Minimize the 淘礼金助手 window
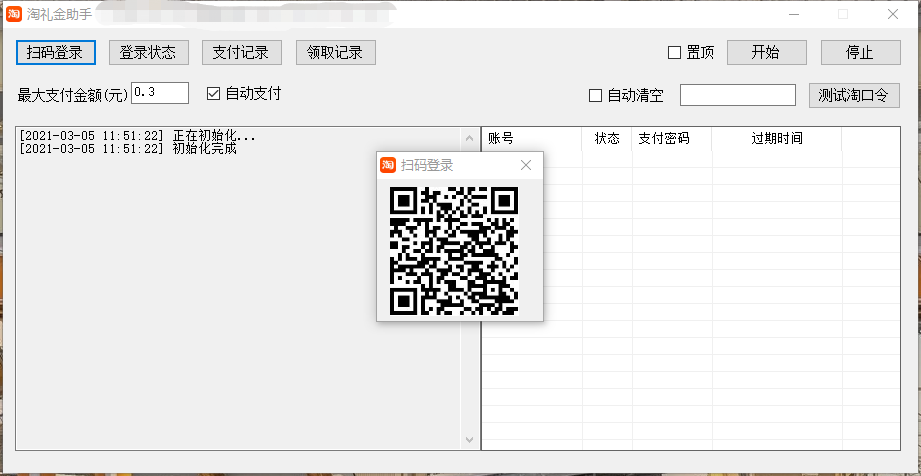The height and width of the screenshot is (476, 921). click(x=793, y=14)
